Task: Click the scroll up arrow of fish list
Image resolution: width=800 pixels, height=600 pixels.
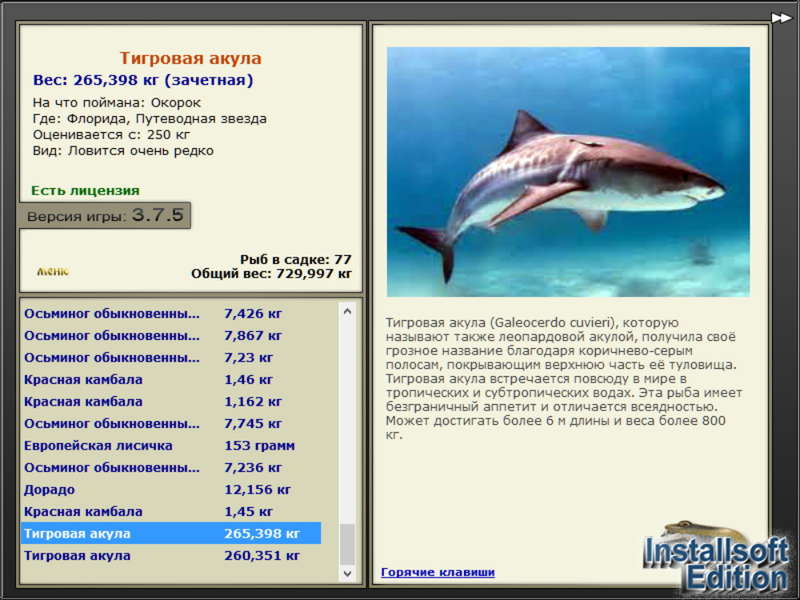Action: [x=347, y=311]
